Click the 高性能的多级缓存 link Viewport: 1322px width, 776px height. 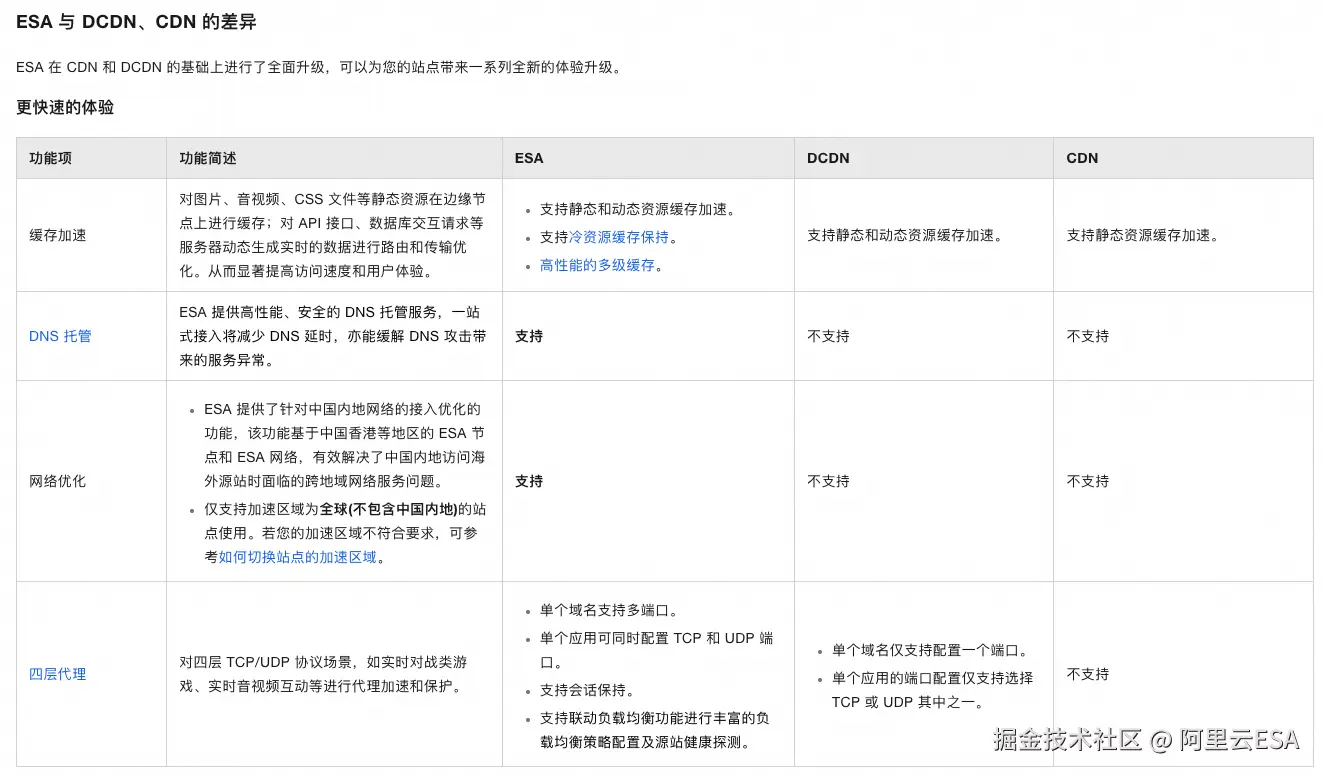(597, 265)
